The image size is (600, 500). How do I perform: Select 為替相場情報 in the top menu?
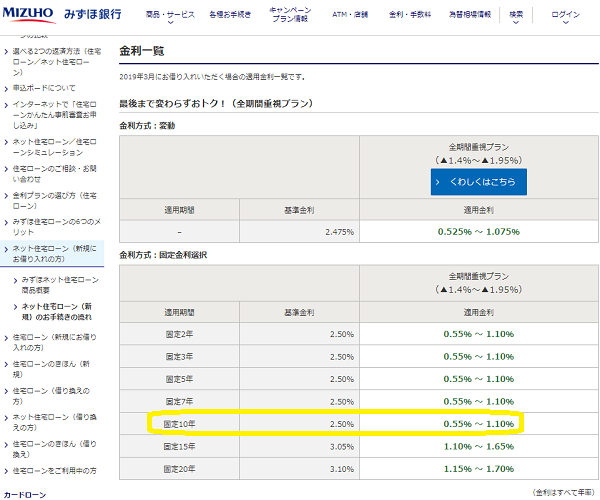pos(470,15)
